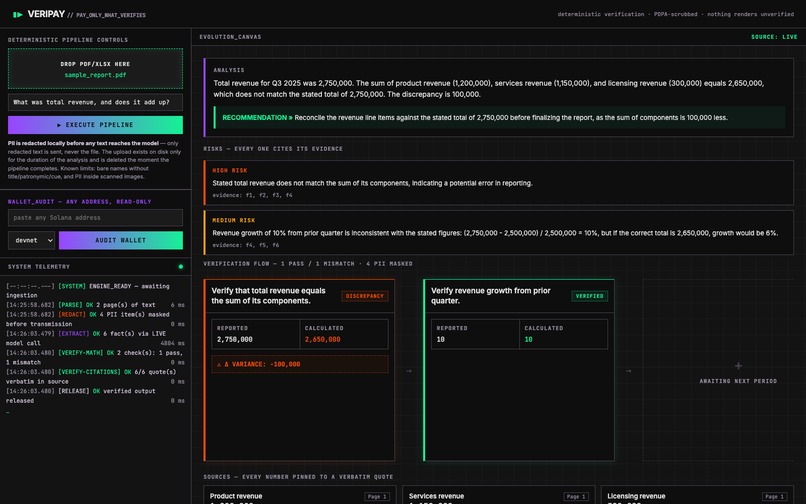Click the Variance: -100,000 box

point(300,364)
